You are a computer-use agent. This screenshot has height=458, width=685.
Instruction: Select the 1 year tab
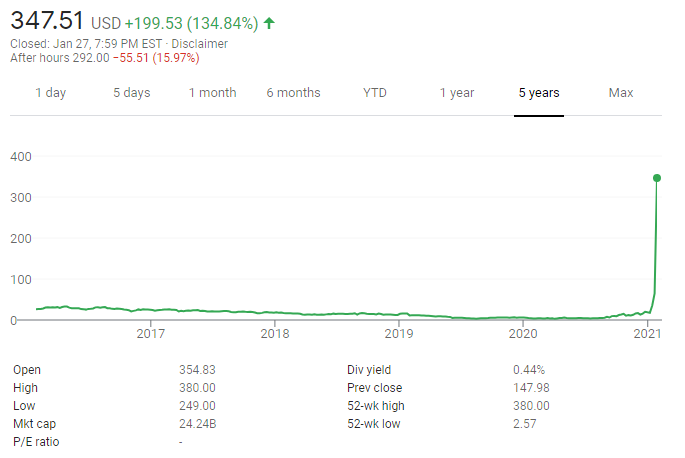point(457,93)
